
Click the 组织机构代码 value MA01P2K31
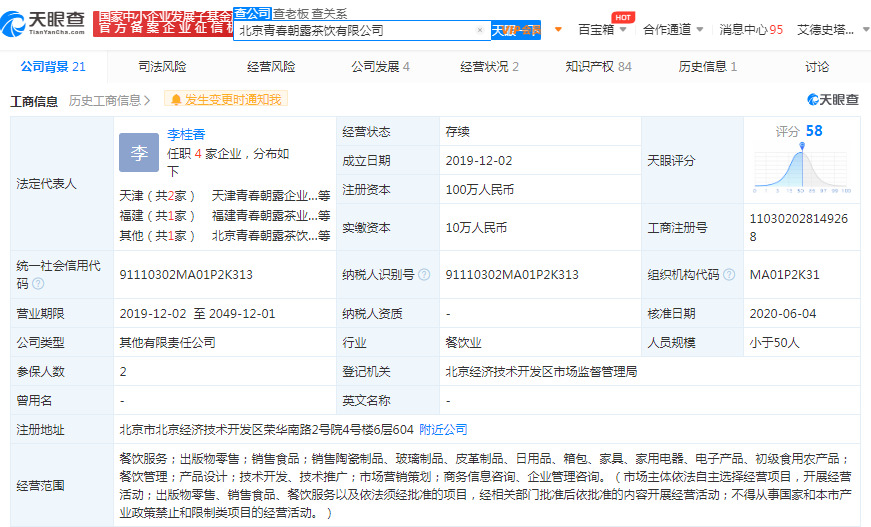(x=784, y=274)
